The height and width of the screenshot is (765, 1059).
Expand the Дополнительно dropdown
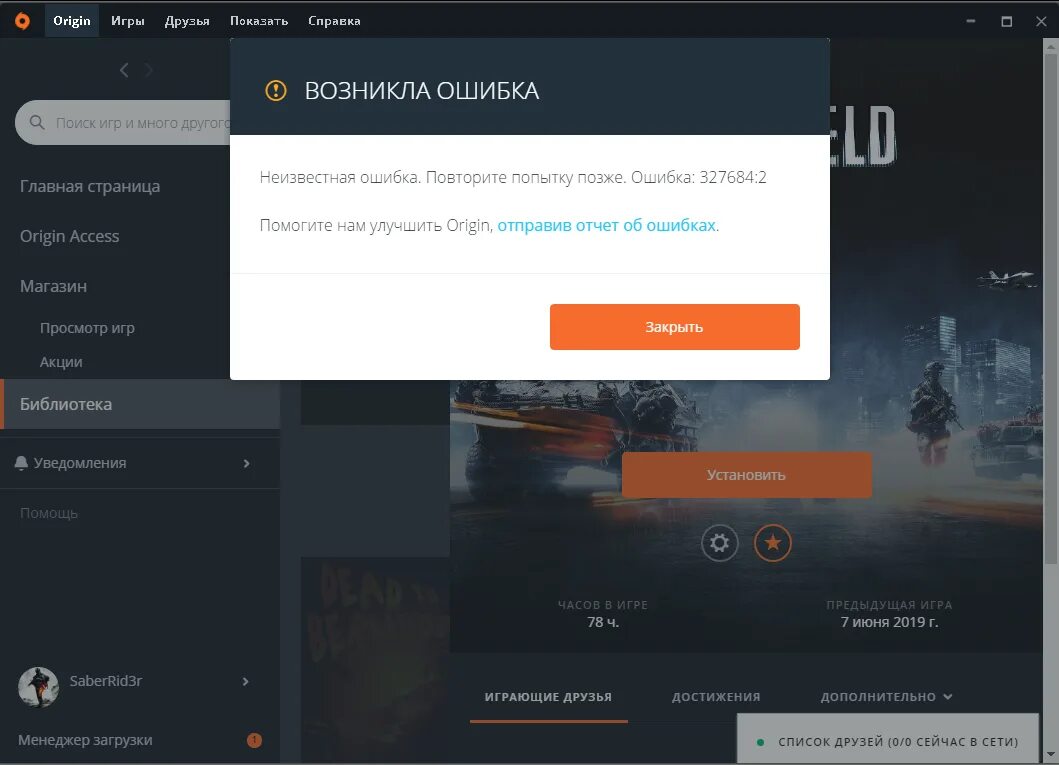click(x=886, y=697)
